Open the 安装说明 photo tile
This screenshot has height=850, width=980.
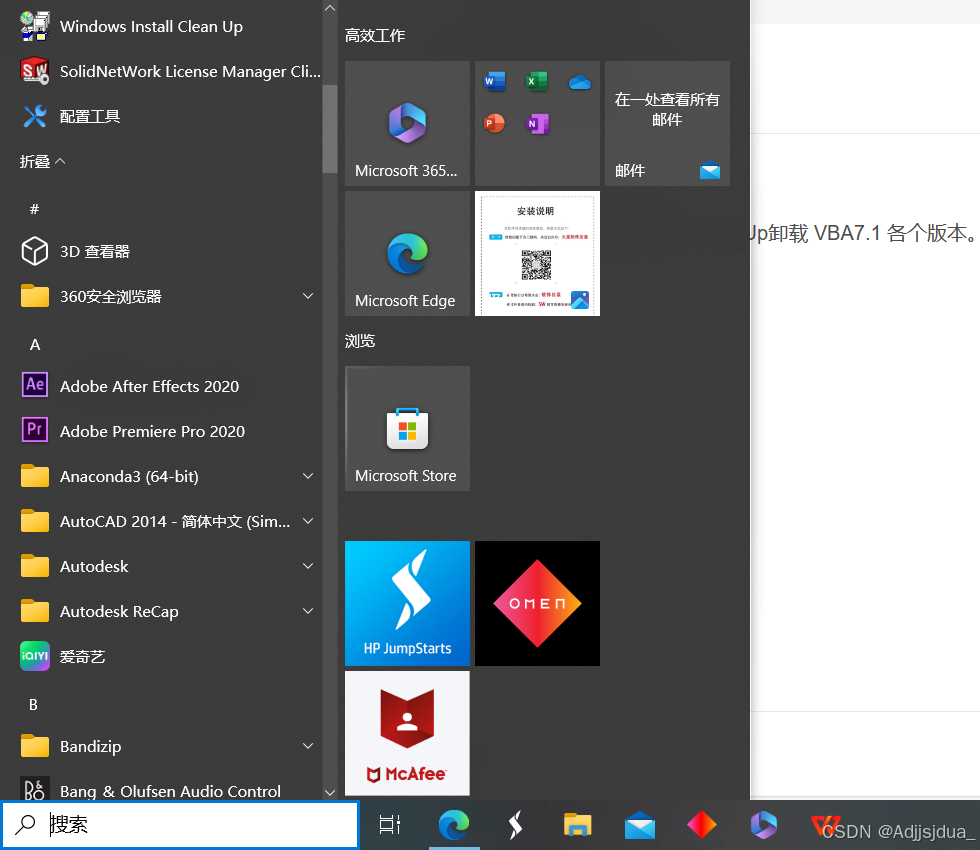pyautogui.click(x=538, y=253)
